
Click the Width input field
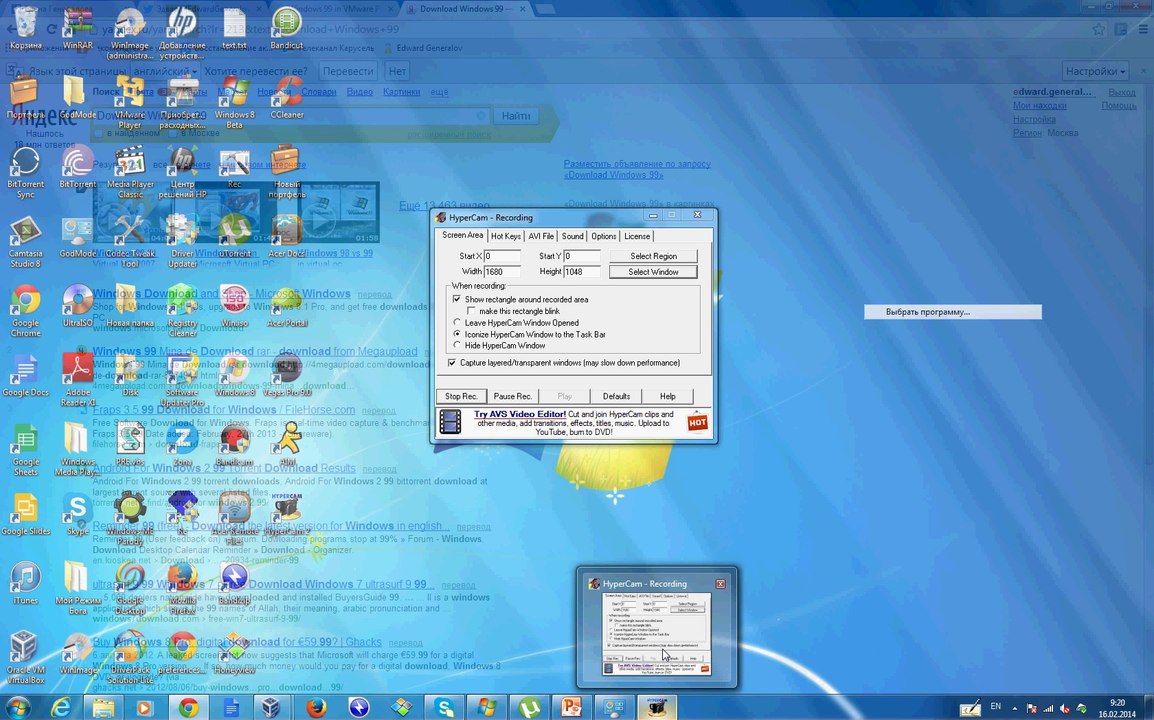pyautogui.click(x=502, y=272)
